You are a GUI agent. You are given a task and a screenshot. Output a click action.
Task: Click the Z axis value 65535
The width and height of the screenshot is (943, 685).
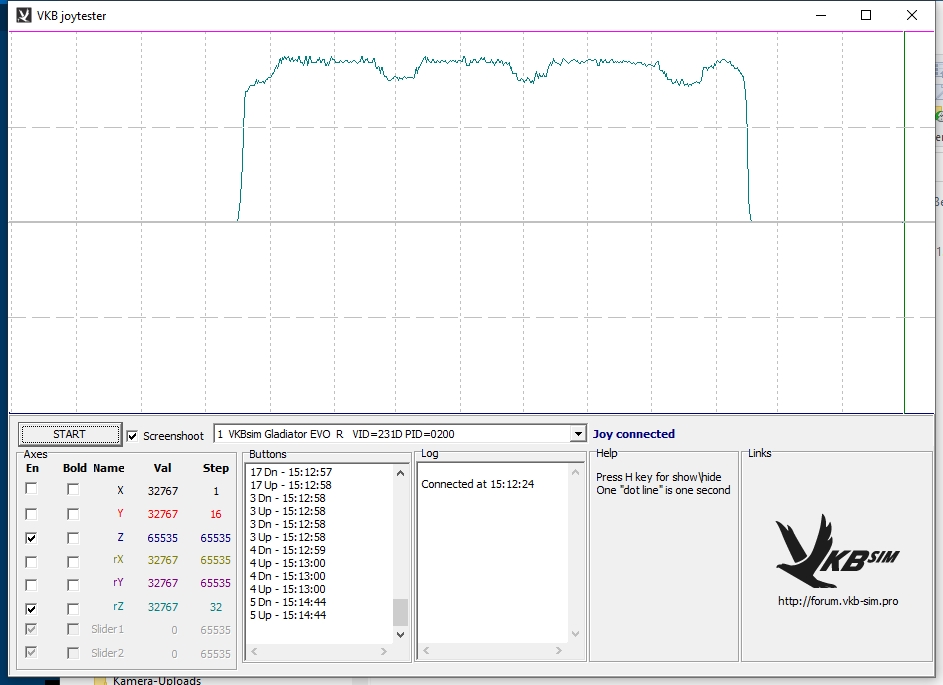pos(163,538)
